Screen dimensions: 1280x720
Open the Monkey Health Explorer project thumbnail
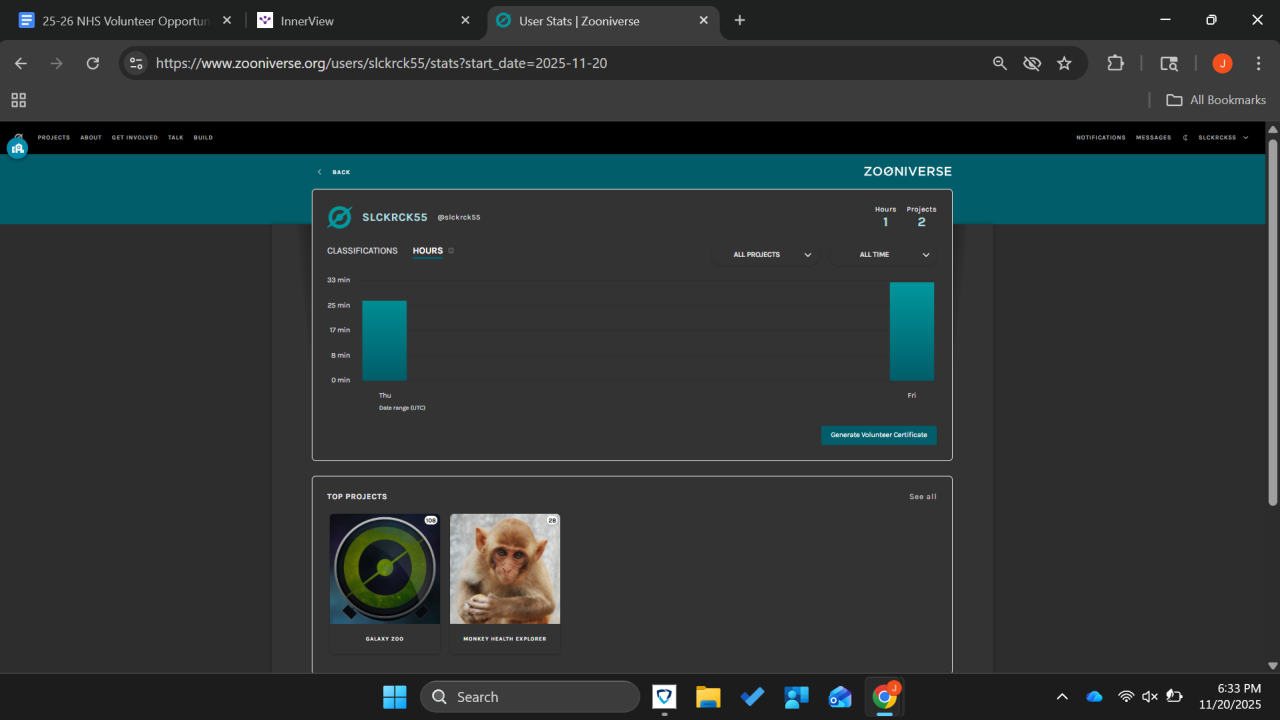click(505, 569)
